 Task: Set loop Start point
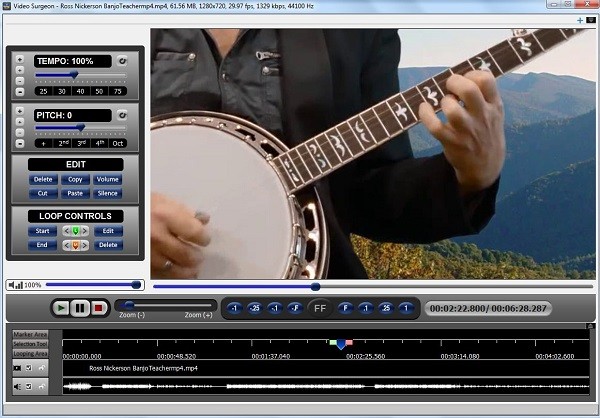[42, 231]
